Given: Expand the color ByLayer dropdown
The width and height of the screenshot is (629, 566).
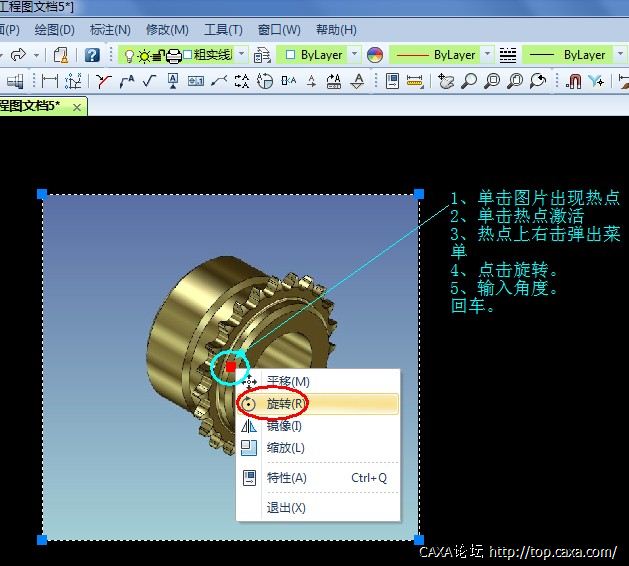Looking at the screenshot, I should coord(355,54).
